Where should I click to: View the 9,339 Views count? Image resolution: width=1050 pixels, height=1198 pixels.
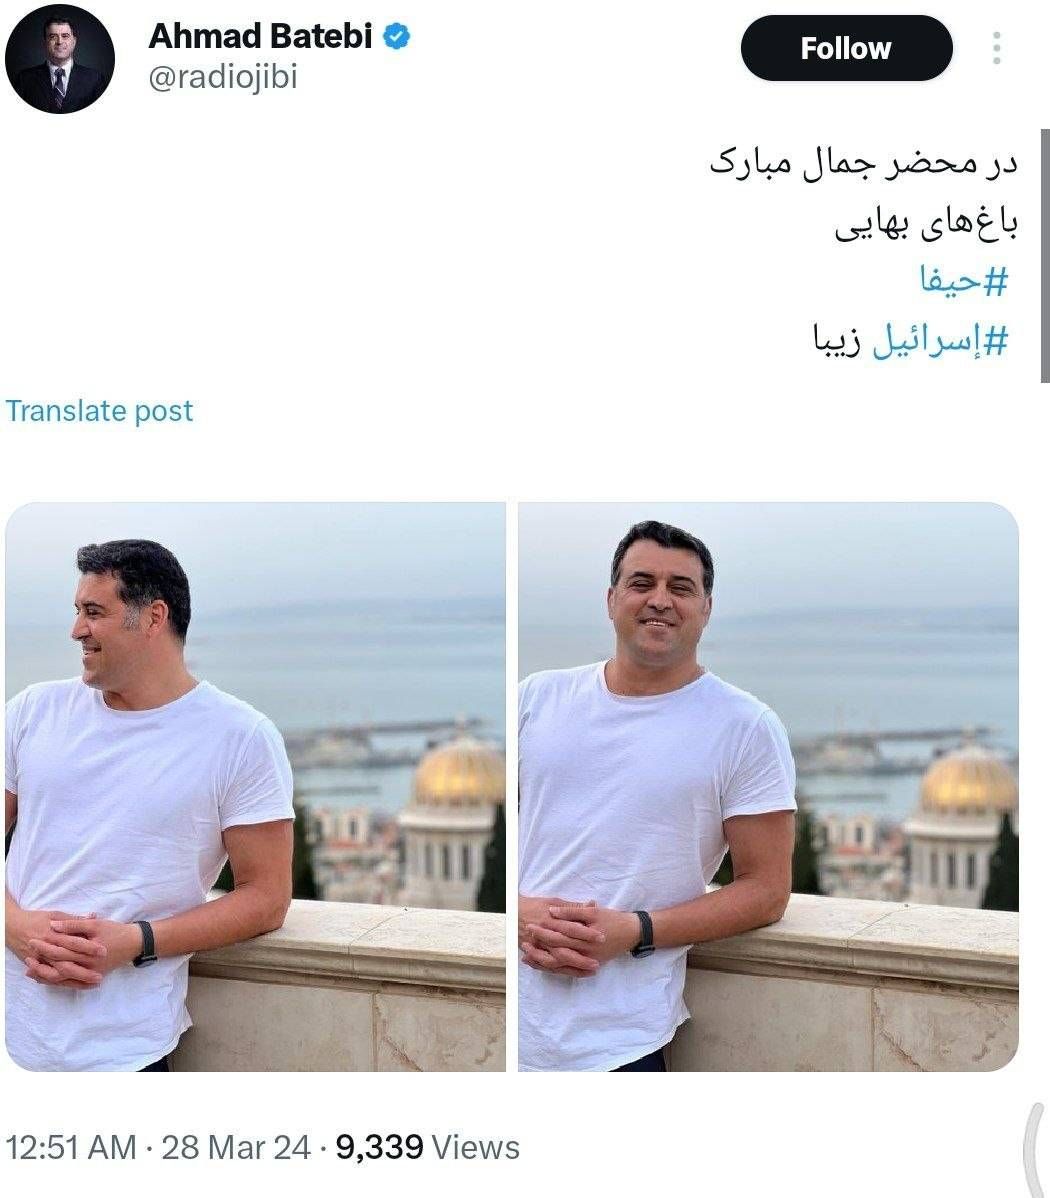428,1148
